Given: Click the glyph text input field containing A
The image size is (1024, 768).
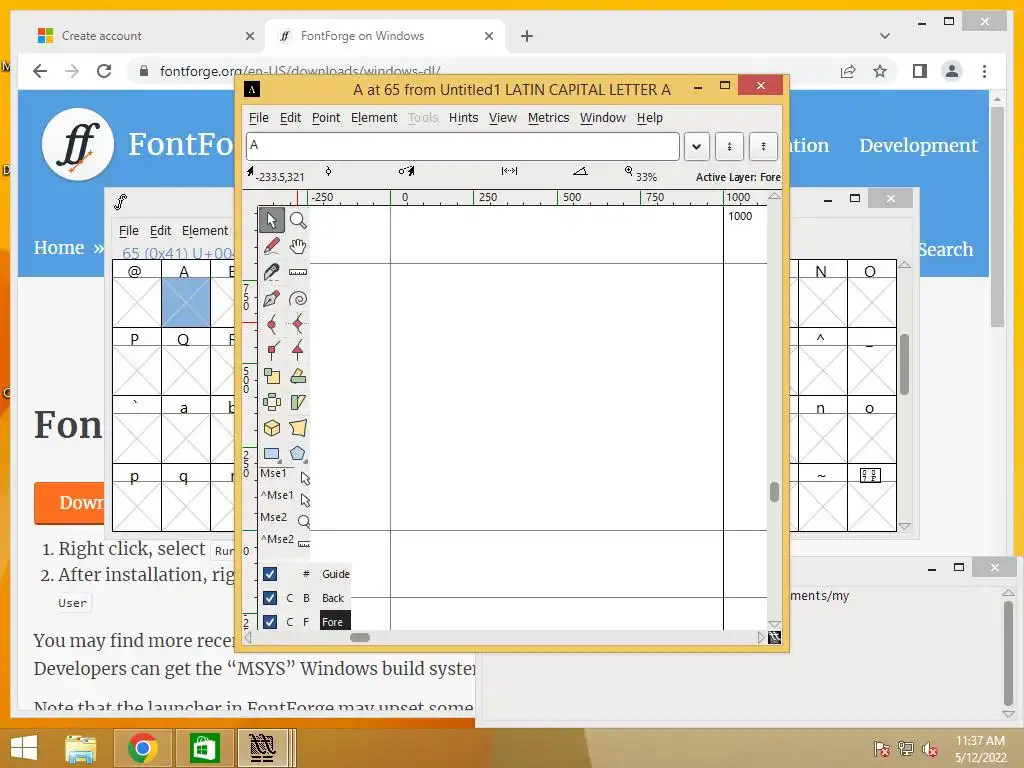Looking at the screenshot, I should click(x=463, y=146).
